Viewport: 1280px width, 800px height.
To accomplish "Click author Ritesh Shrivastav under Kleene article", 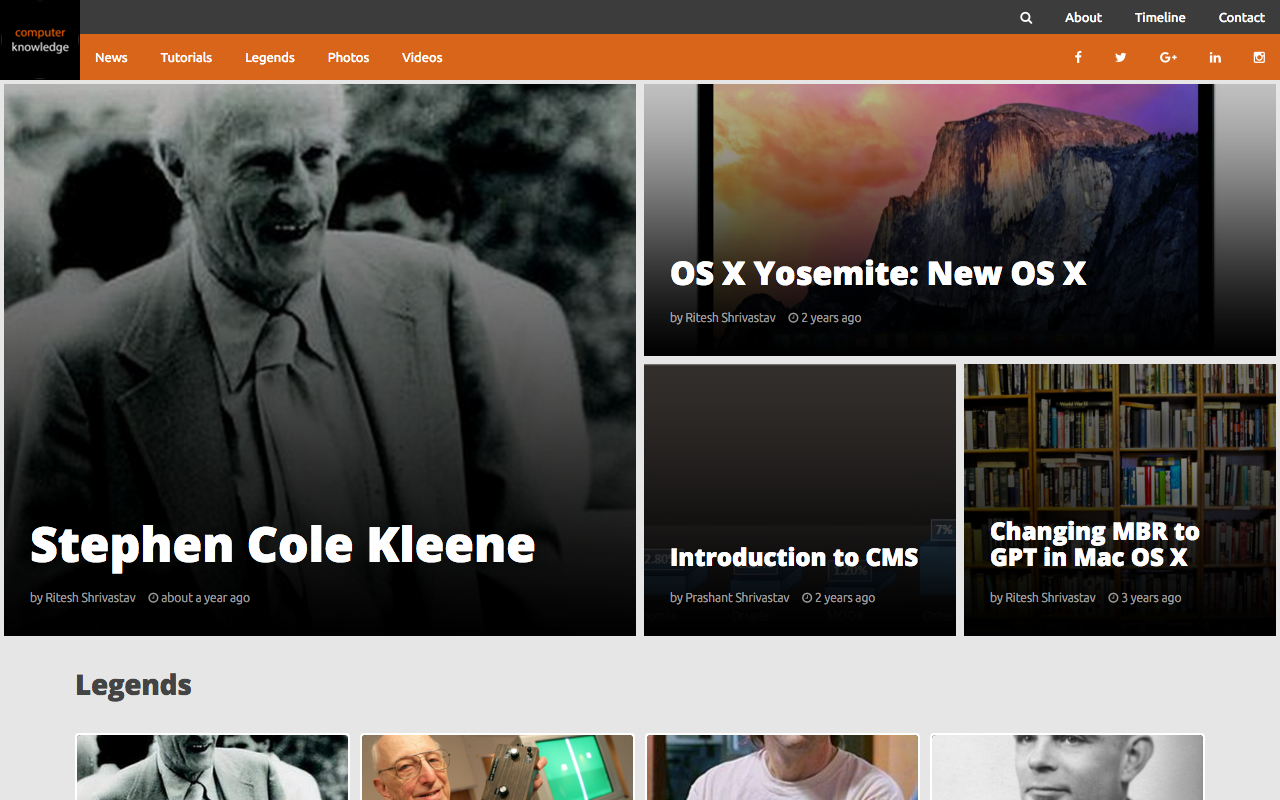I will pyautogui.click(x=90, y=597).
